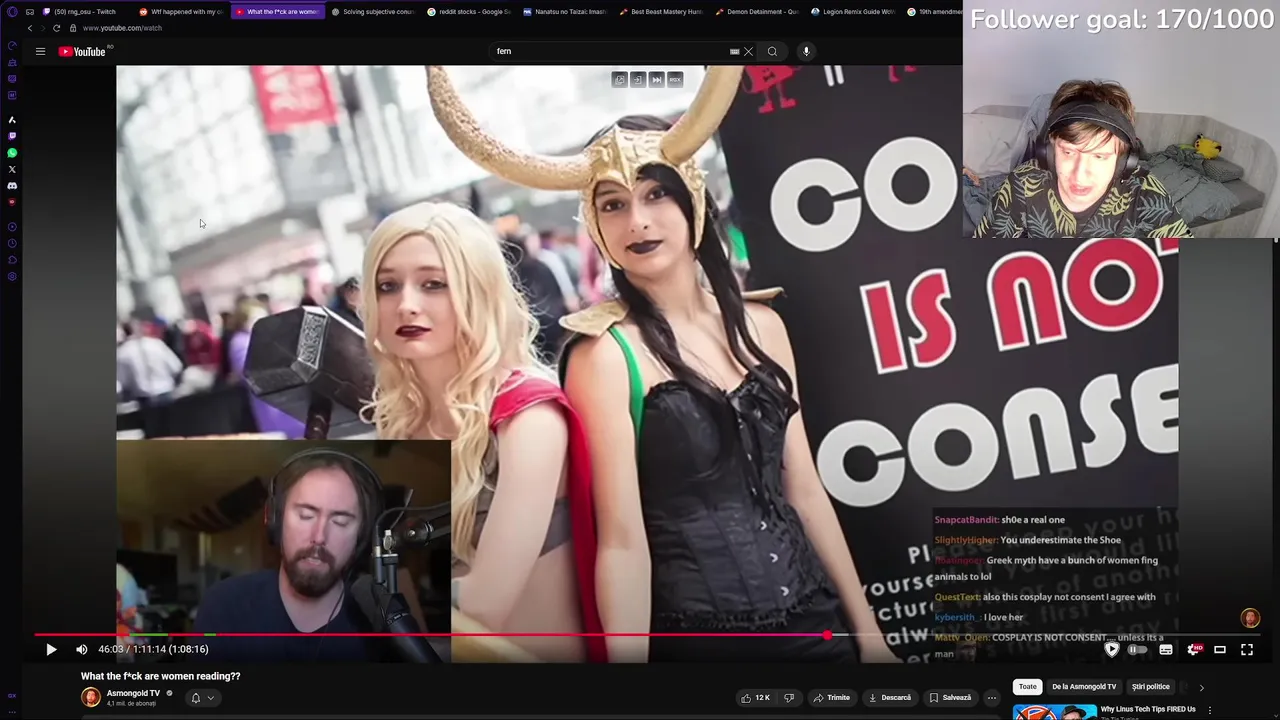Open Why Linus Tech Tips FIRED Us thumbnail
This screenshot has height=720, width=1280.
point(1054,712)
